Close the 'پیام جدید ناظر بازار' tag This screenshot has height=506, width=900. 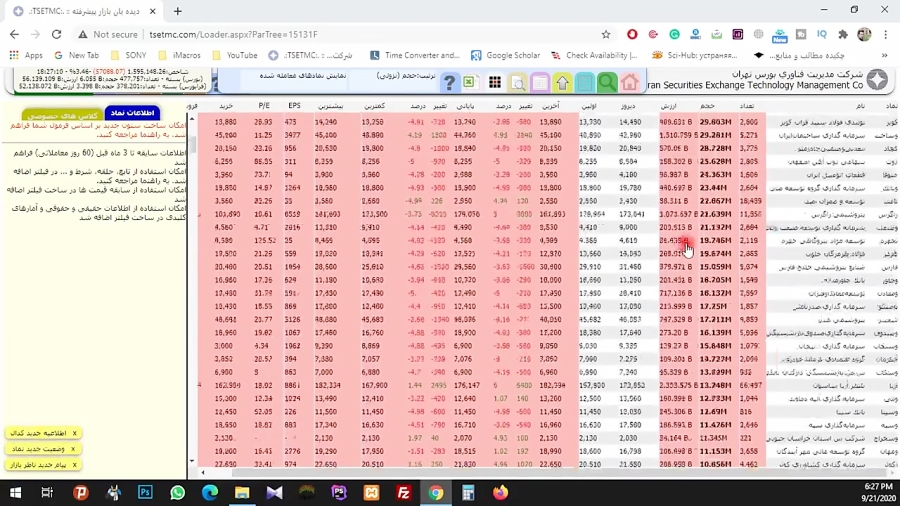point(74,465)
